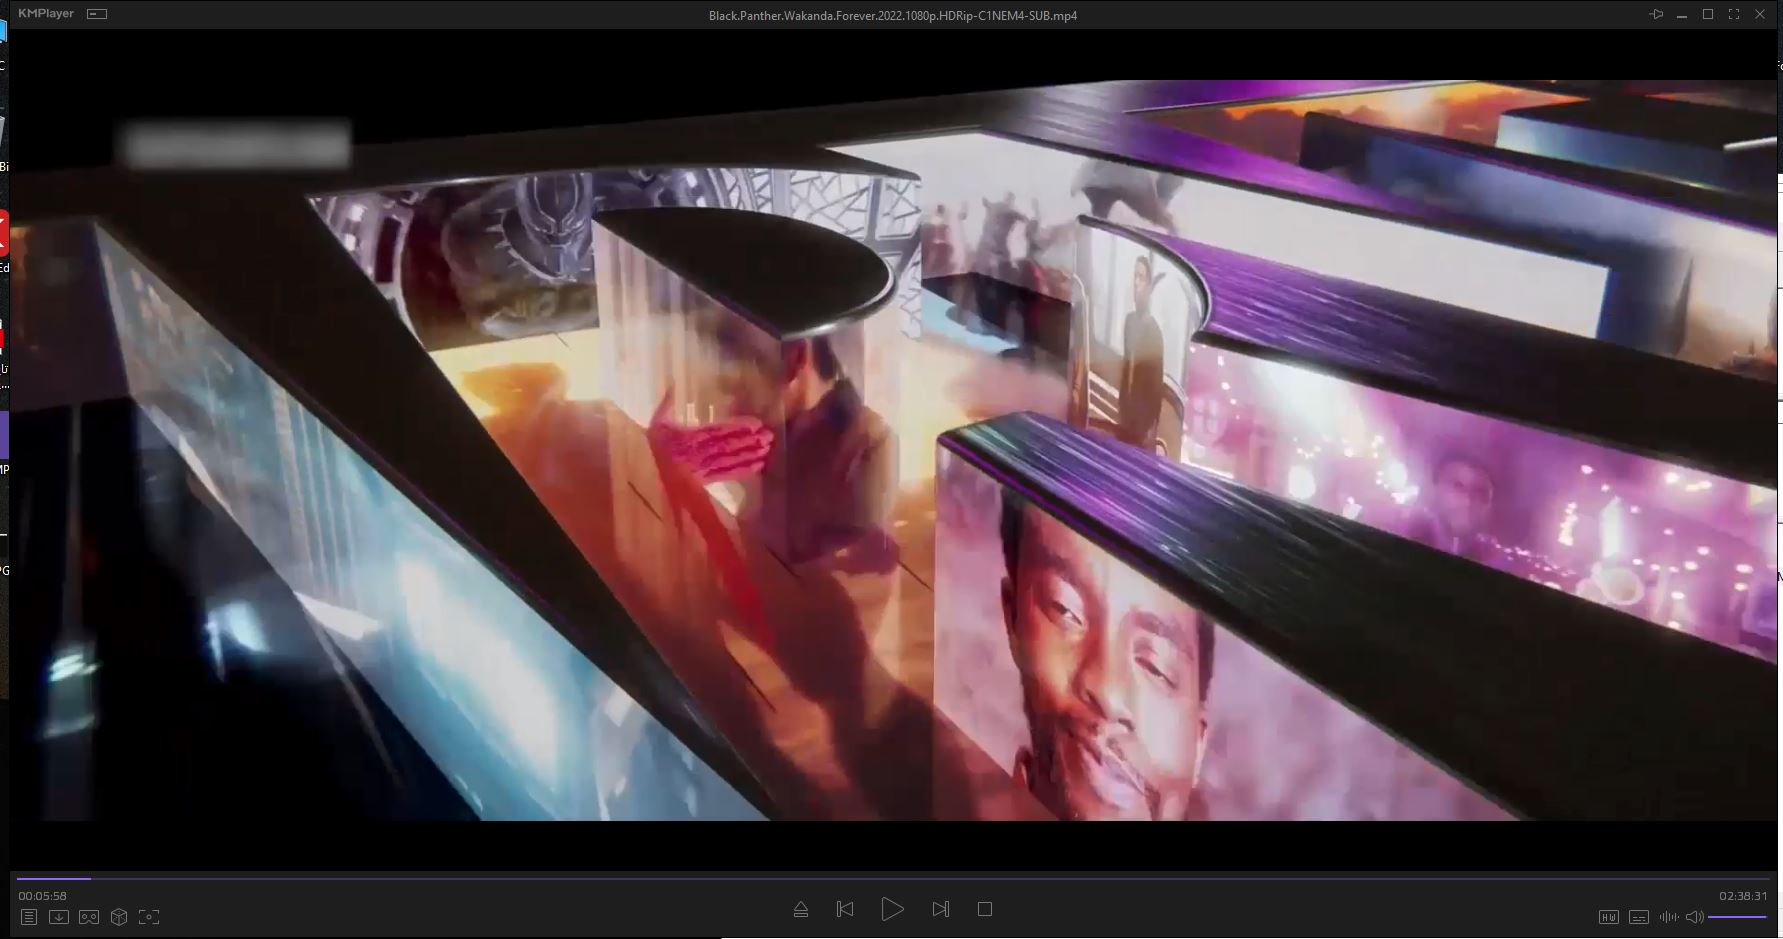Open the KMPlayer main menu logo
The width and height of the screenshot is (1783, 939).
pyautogui.click(x=46, y=14)
